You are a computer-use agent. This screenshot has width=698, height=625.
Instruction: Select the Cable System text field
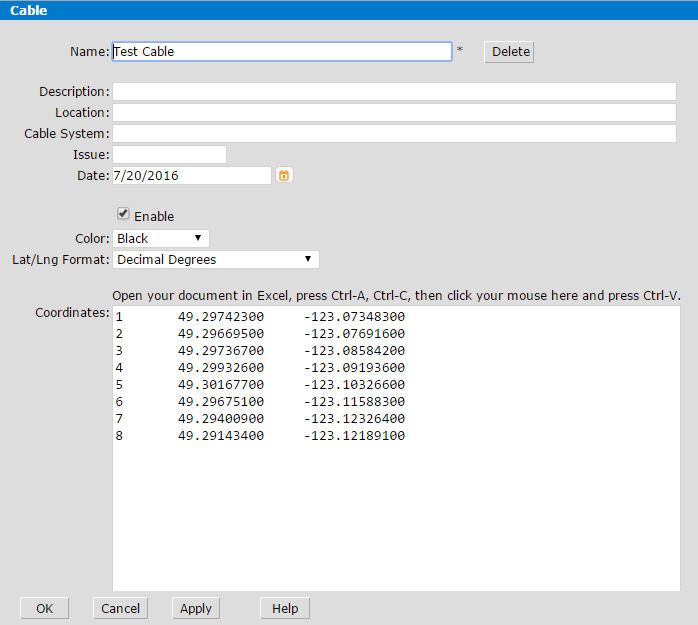tap(394, 134)
